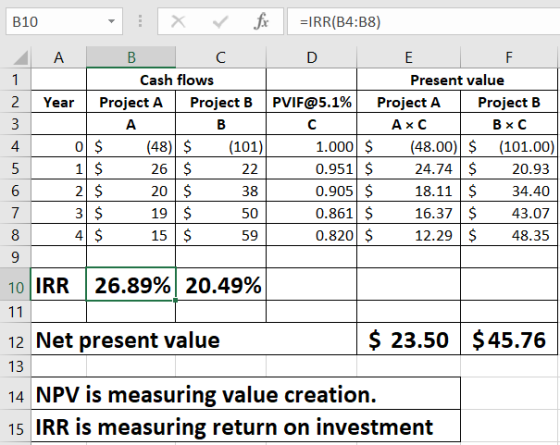560x445 pixels.
Task: Click the PVIF cell showing 0.951
Action: (311, 168)
